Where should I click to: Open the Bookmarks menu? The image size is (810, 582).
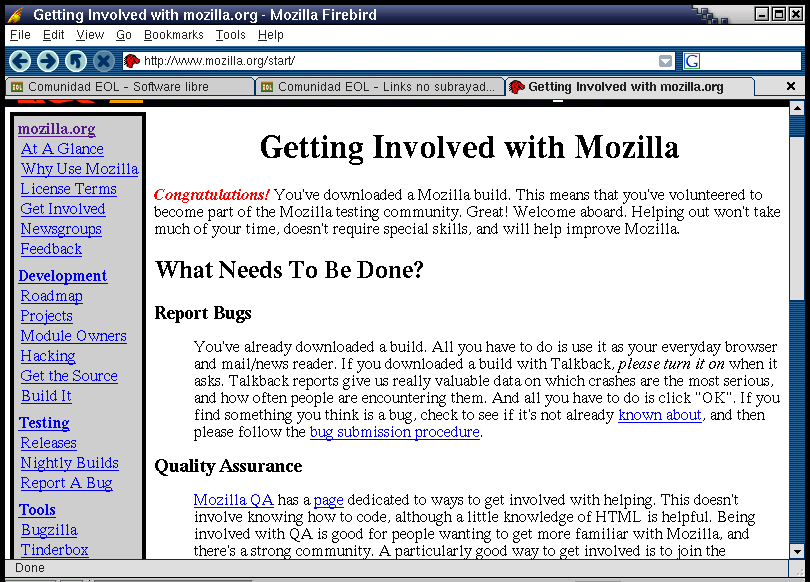click(x=174, y=35)
